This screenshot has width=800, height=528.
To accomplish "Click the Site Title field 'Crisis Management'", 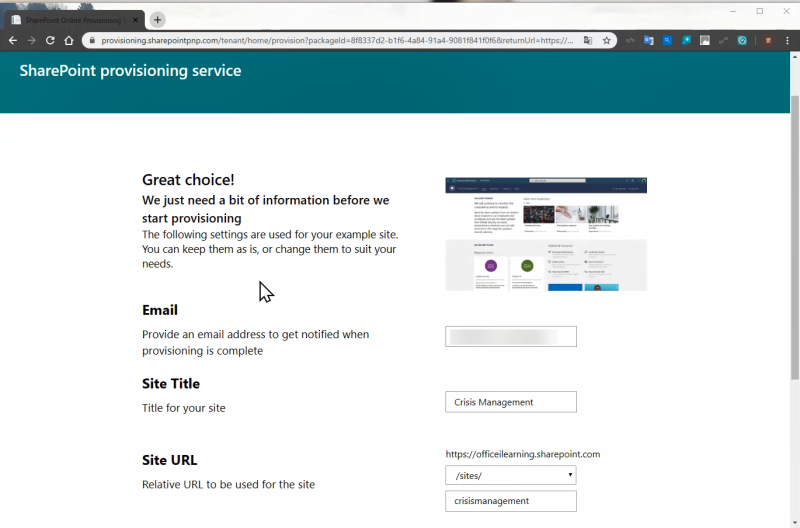I will (x=511, y=402).
